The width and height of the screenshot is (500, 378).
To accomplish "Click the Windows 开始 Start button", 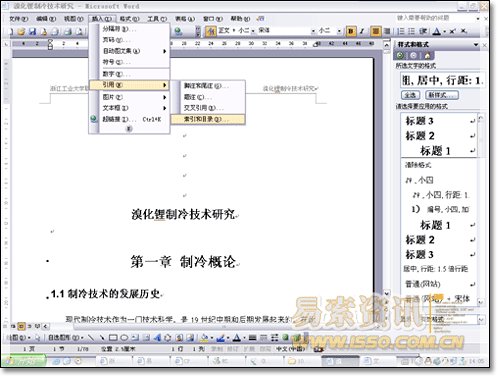I will [23, 361].
